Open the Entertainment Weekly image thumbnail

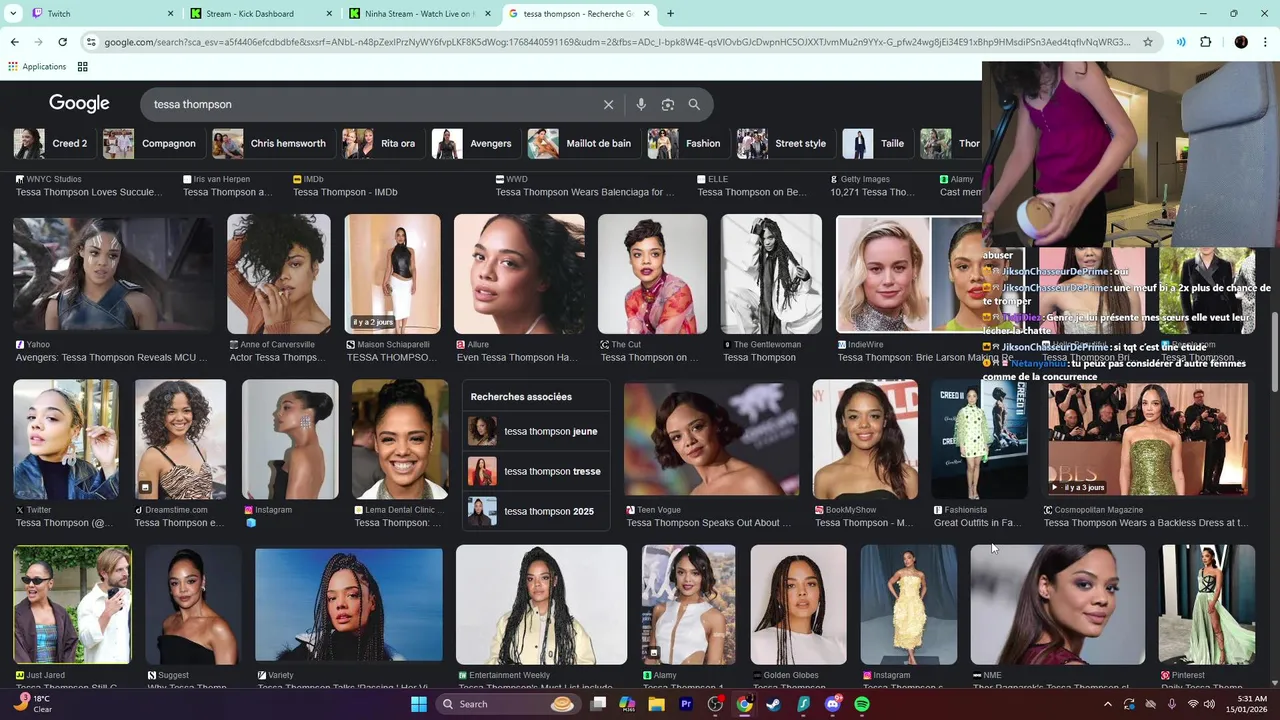click(541, 604)
